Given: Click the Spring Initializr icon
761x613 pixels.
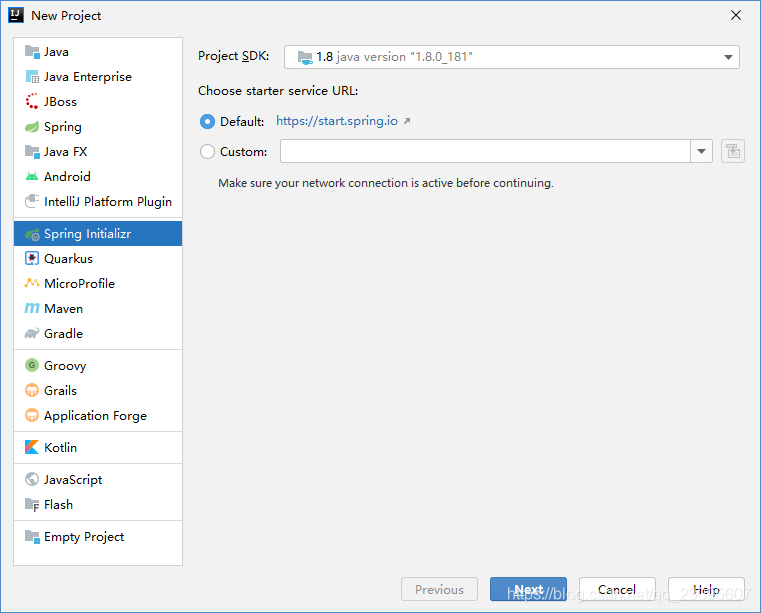Looking at the screenshot, I should click(32, 234).
